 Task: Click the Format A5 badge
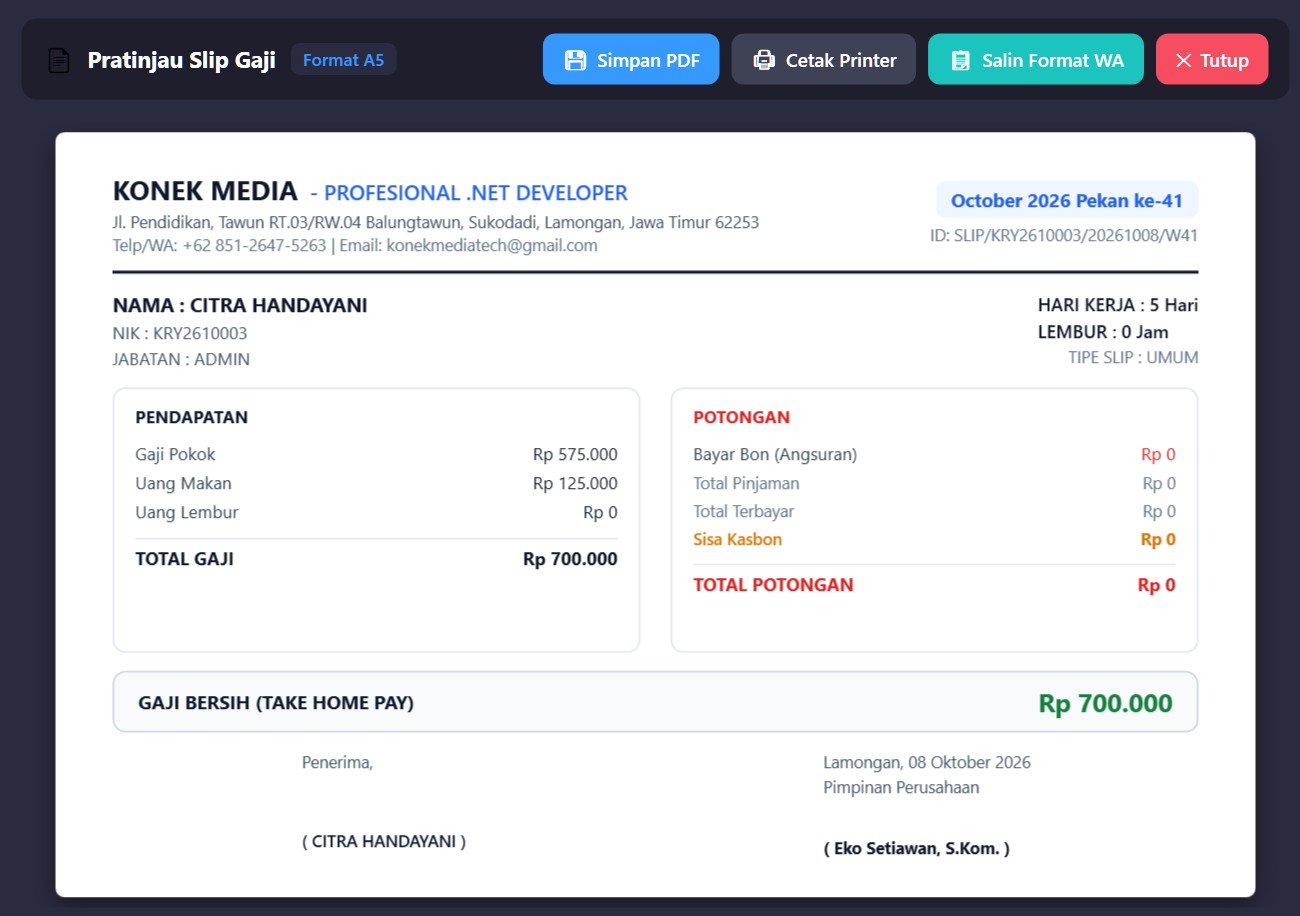[x=344, y=60]
